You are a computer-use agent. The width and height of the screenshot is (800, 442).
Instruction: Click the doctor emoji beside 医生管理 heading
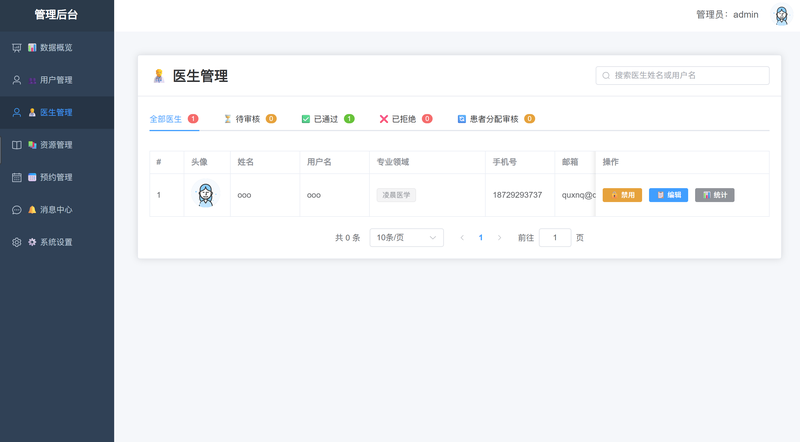(159, 76)
